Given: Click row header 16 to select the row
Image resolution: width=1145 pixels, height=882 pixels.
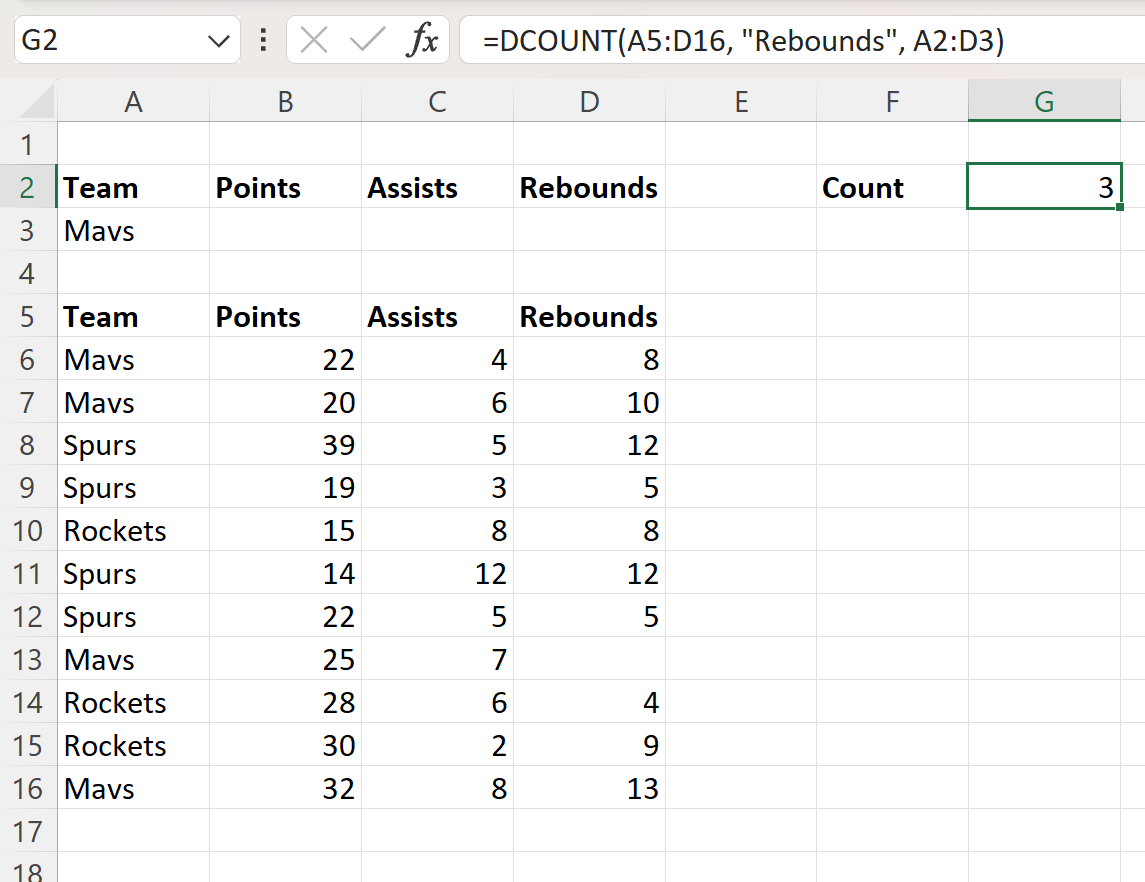Looking at the screenshot, I should [x=27, y=788].
